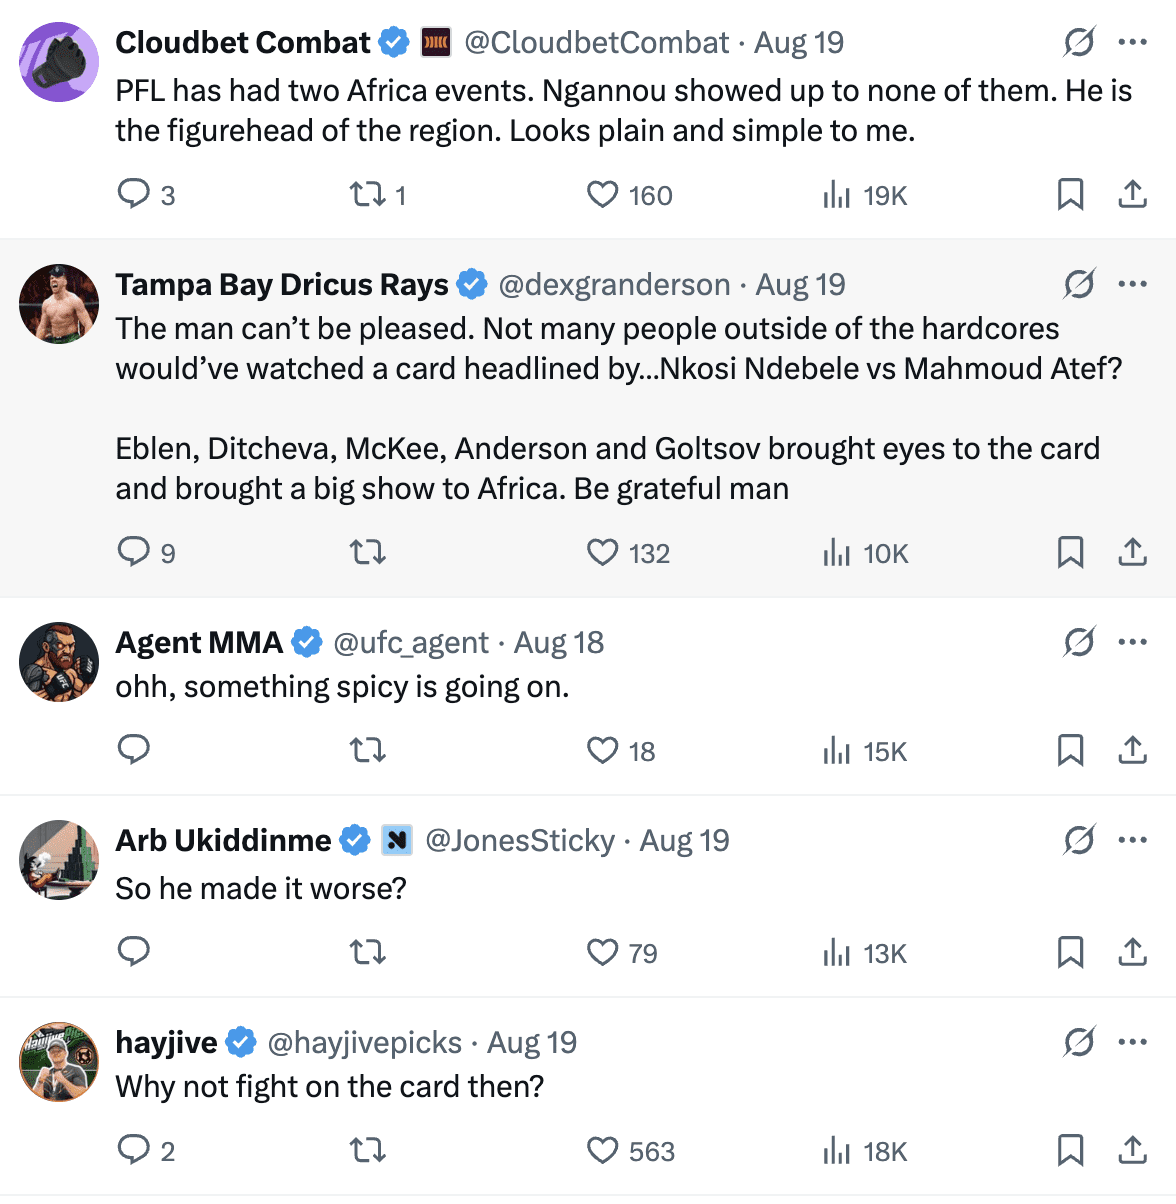Open Tampa Bay Dricus Rays profile picture
This screenshot has width=1176, height=1204.
pyautogui.click(x=59, y=304)
